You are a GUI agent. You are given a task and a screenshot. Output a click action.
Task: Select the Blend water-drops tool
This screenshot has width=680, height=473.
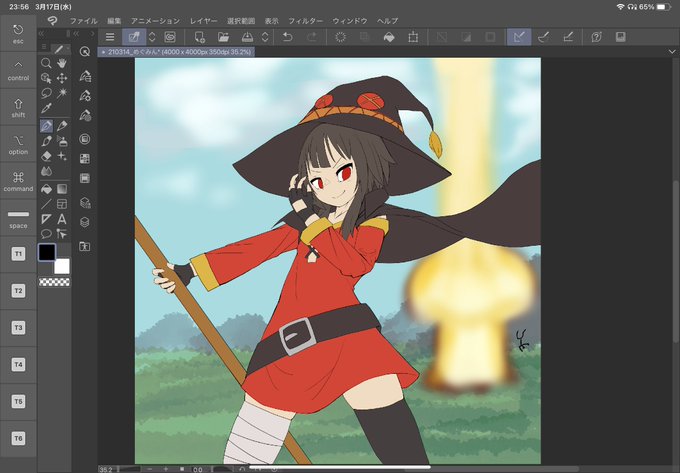point(46,171)
